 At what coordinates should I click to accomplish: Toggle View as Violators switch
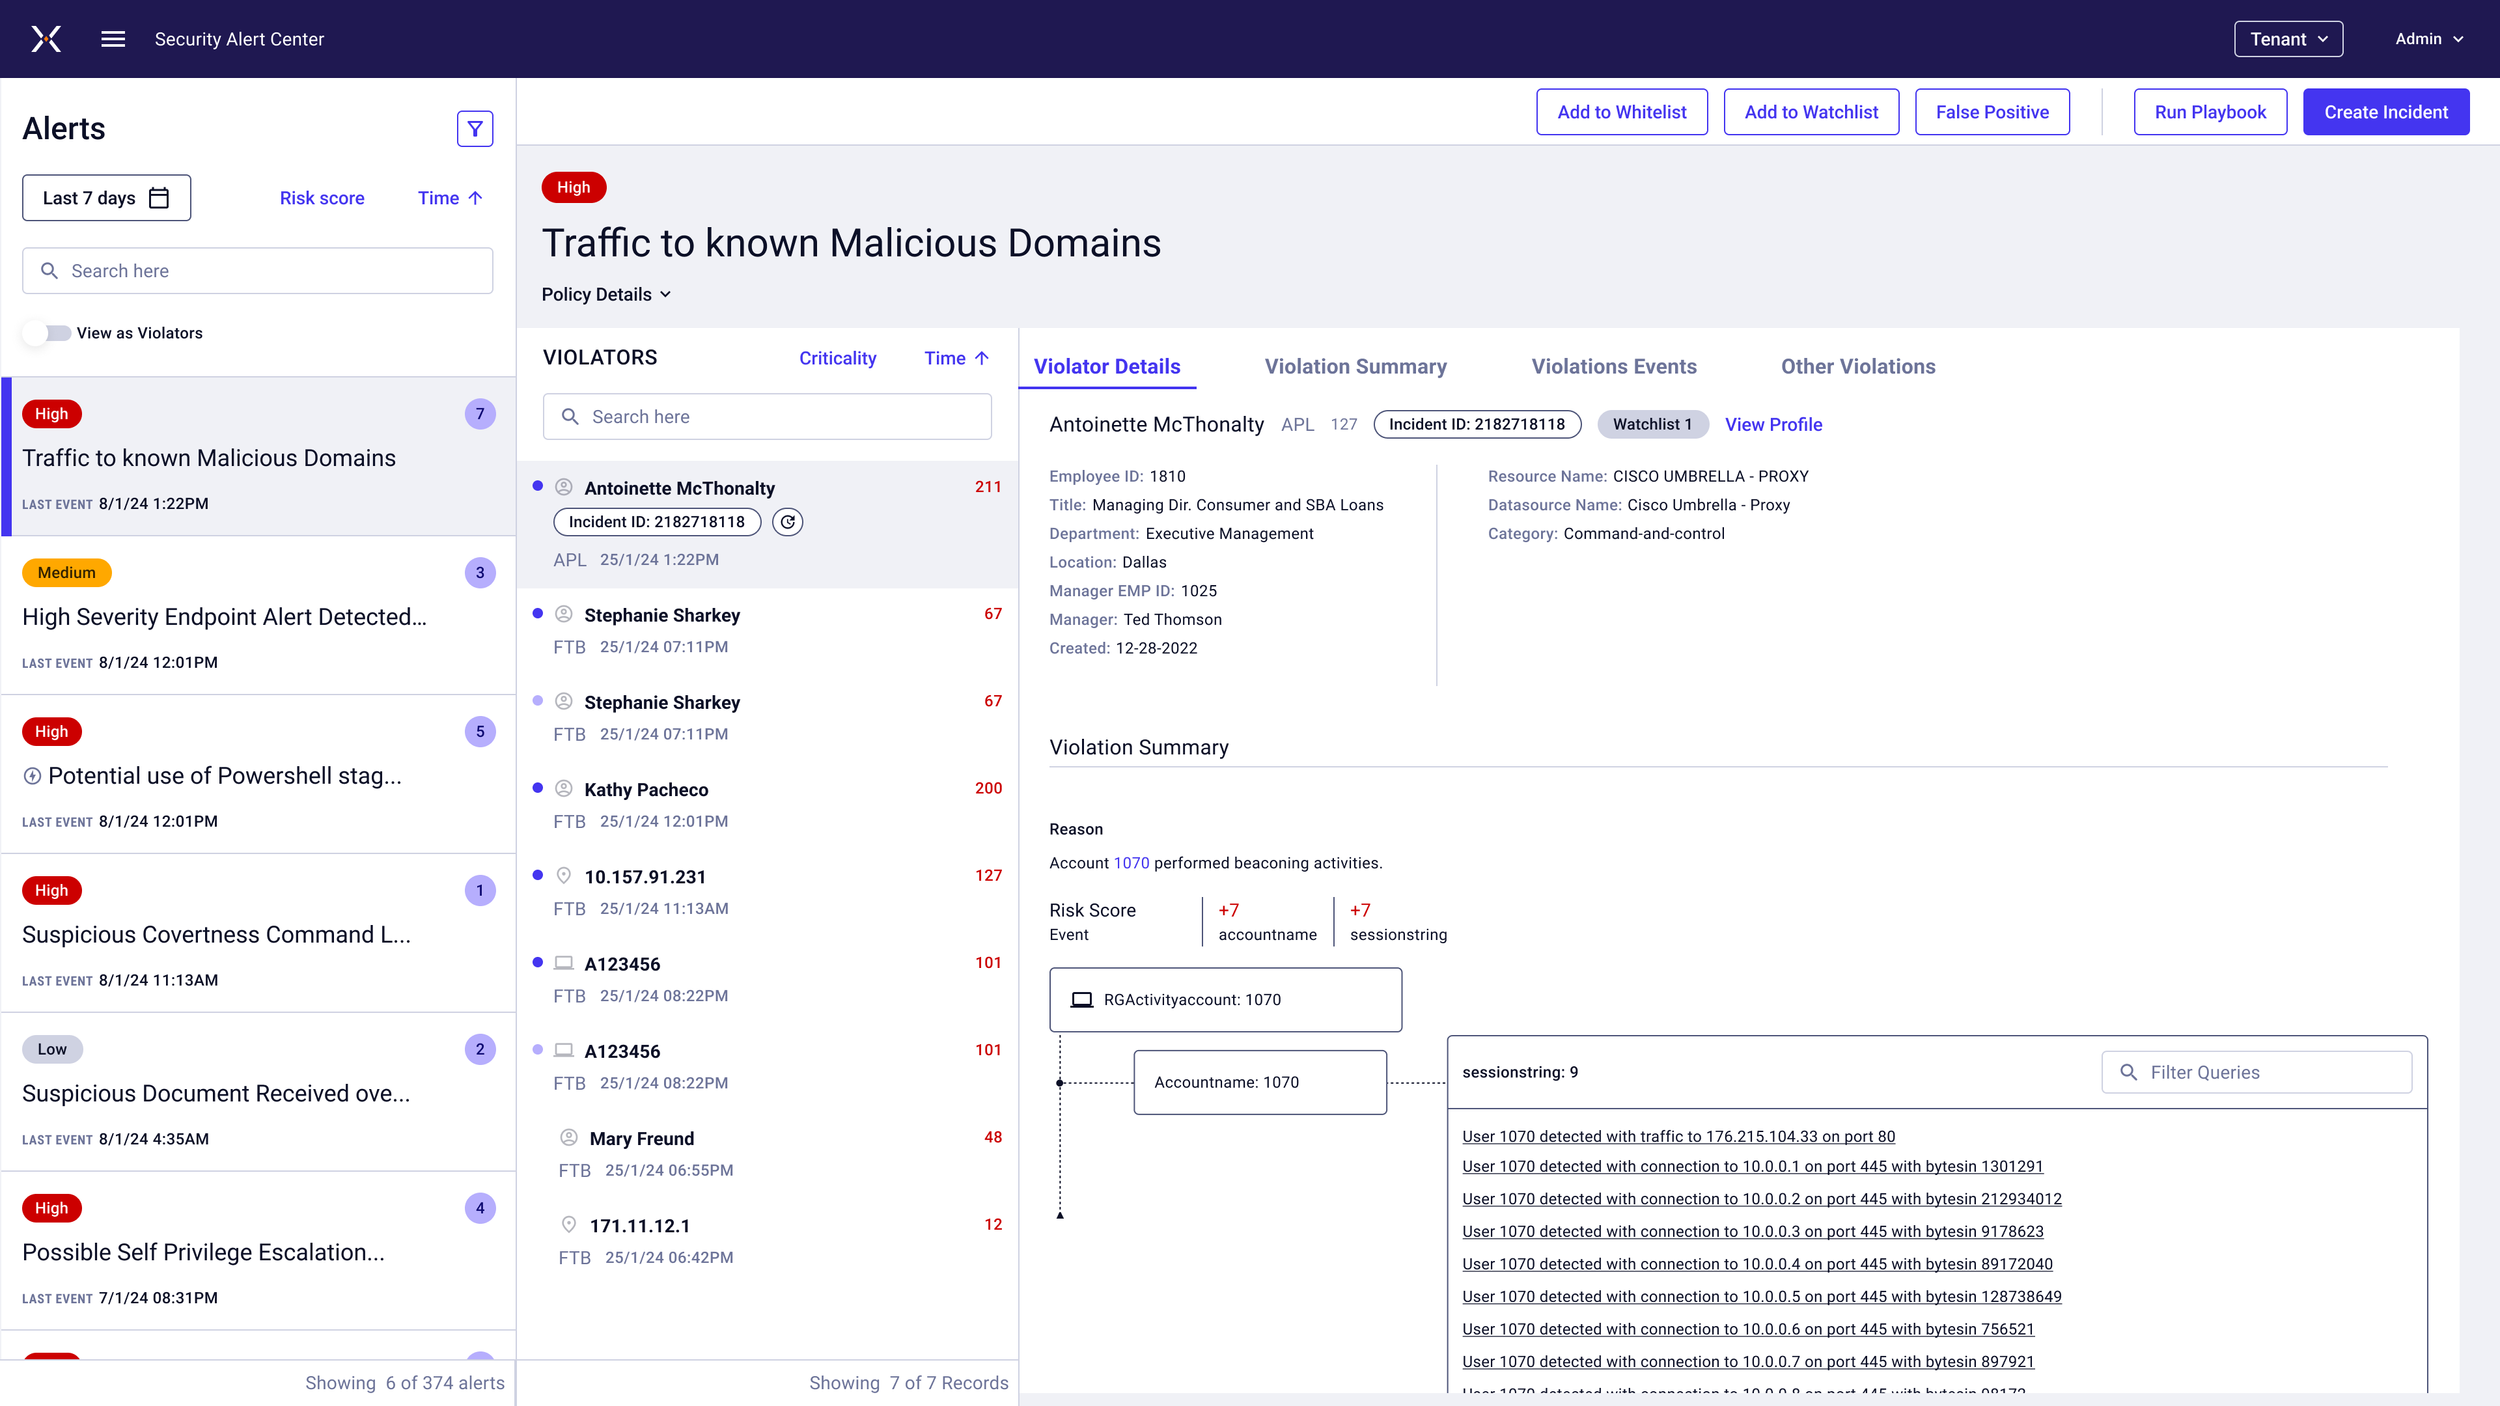(46, 333)
